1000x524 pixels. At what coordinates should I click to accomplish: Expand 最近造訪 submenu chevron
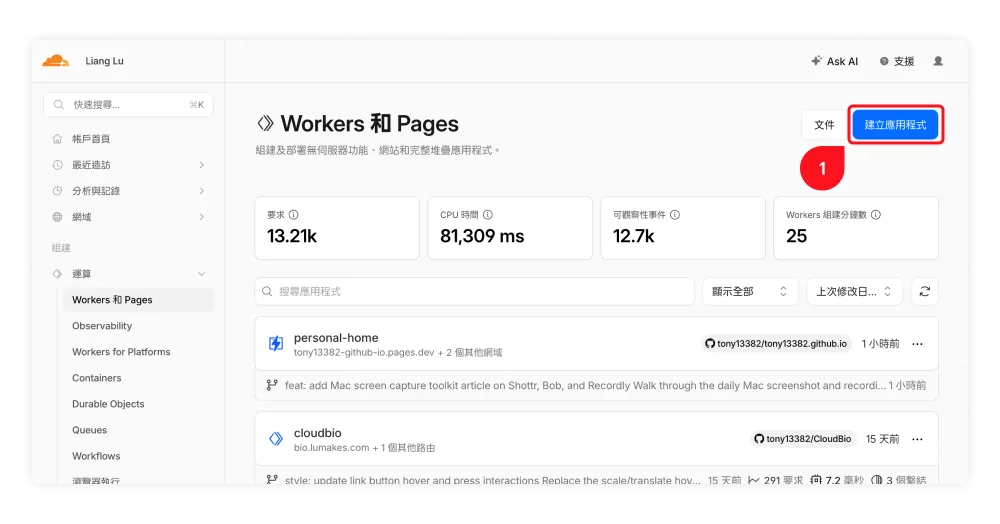click(x=202, y=165)
